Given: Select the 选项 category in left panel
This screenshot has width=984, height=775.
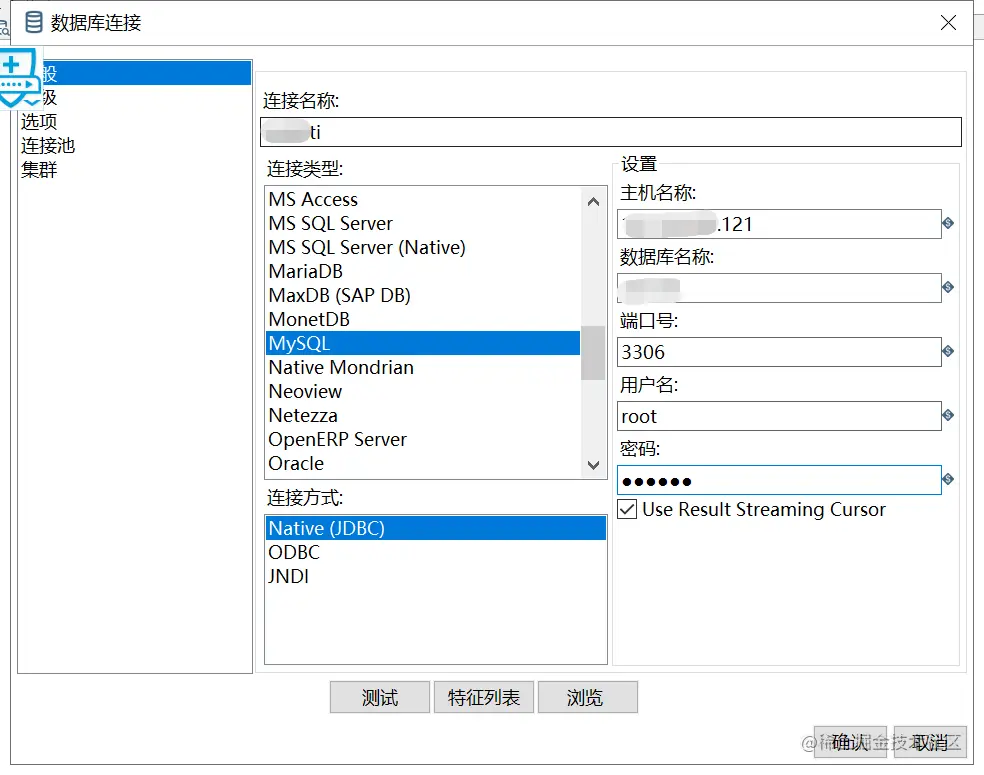Looking at the screenshot, I should tap(39, 121).
